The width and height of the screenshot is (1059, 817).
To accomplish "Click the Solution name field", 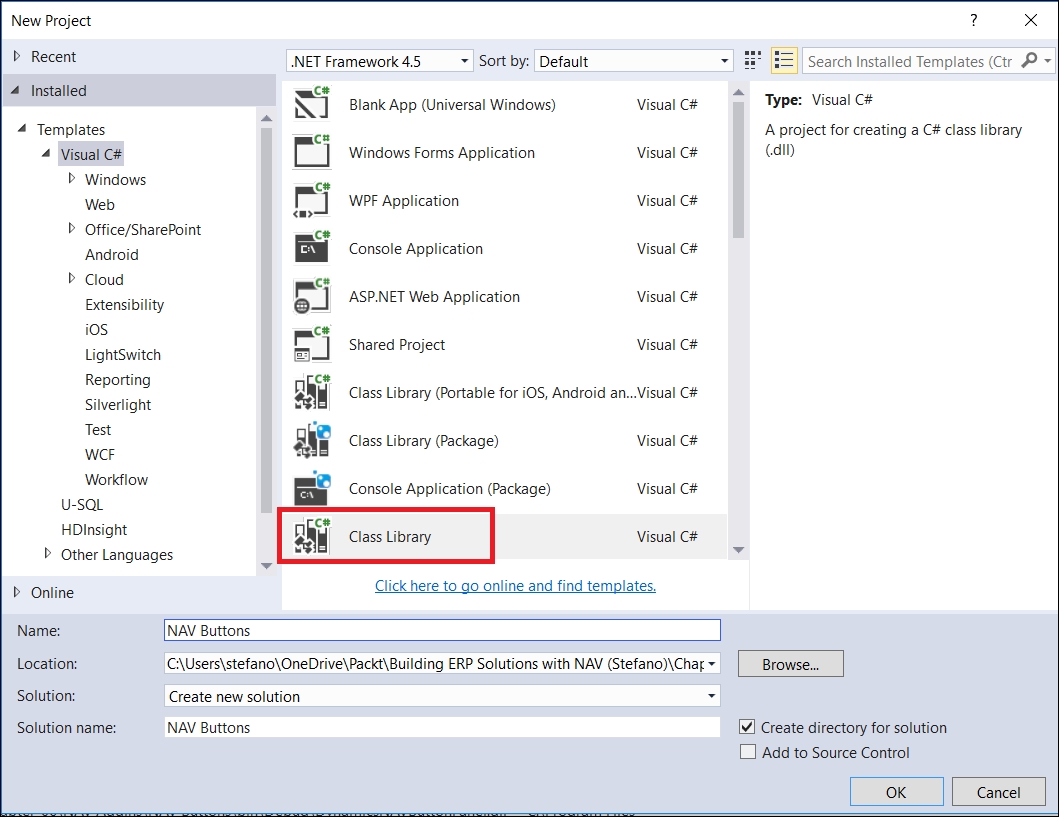I will (442, 727).
